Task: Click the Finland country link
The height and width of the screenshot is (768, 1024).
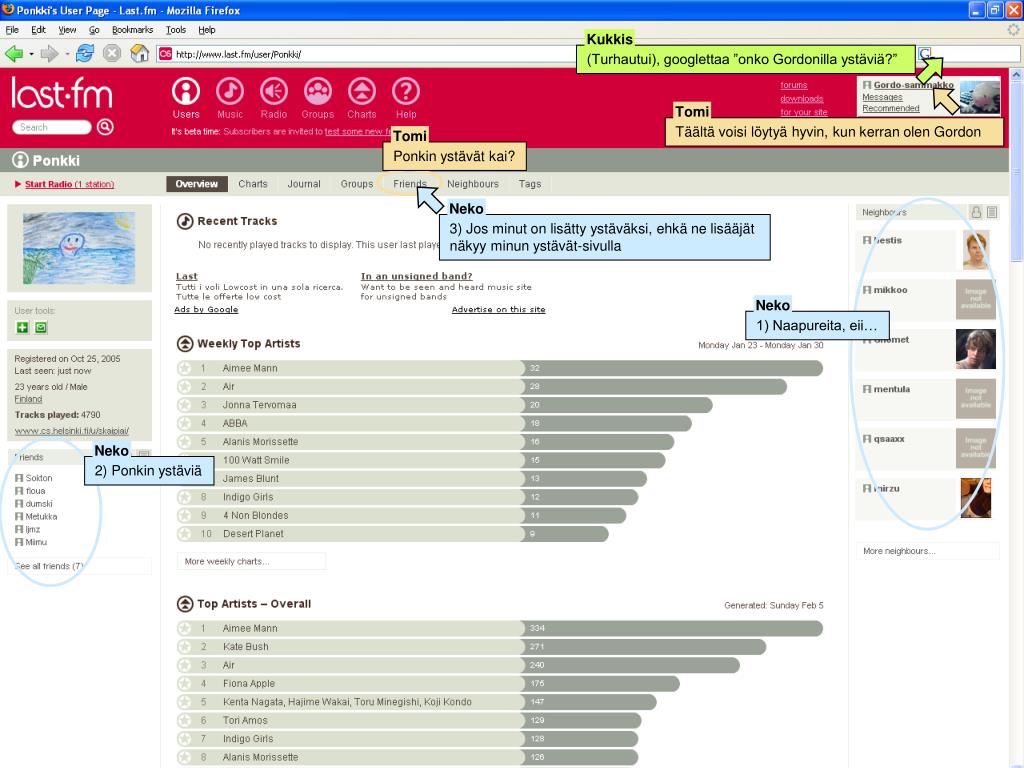Action: pos(28,399)
